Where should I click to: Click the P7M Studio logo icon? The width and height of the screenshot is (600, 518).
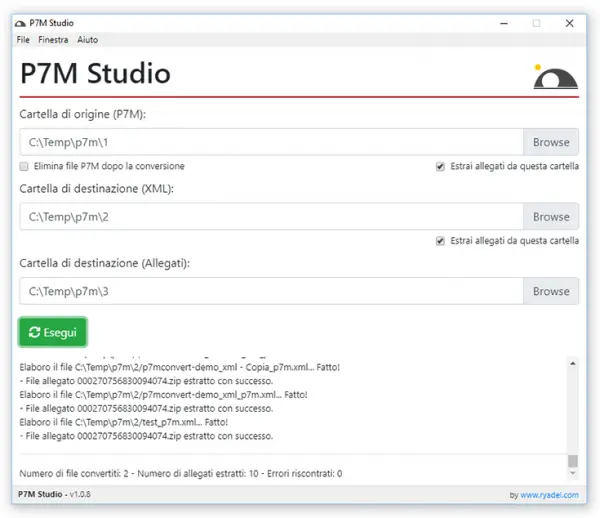point(556,77)
